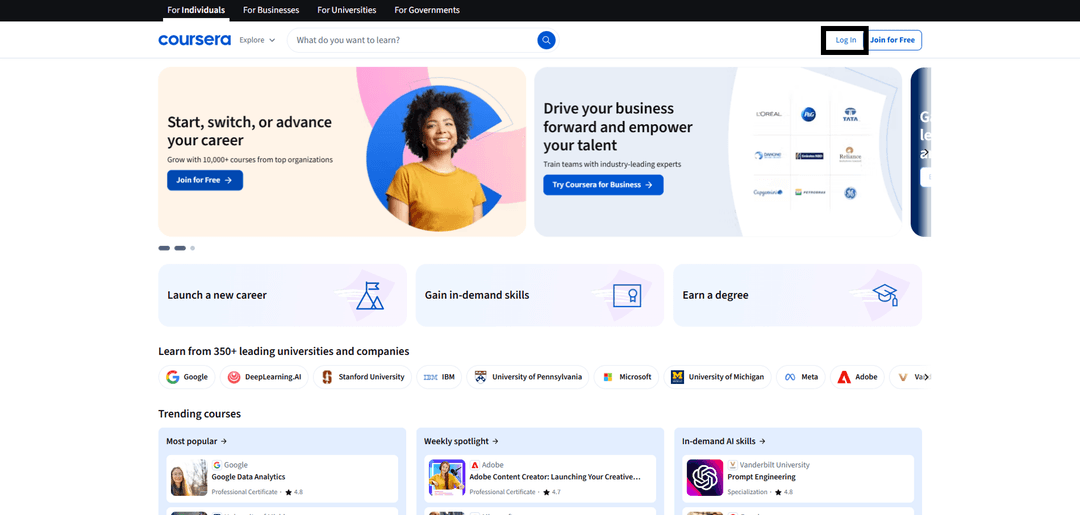Click the Log In link

click(x=846, y=40)
